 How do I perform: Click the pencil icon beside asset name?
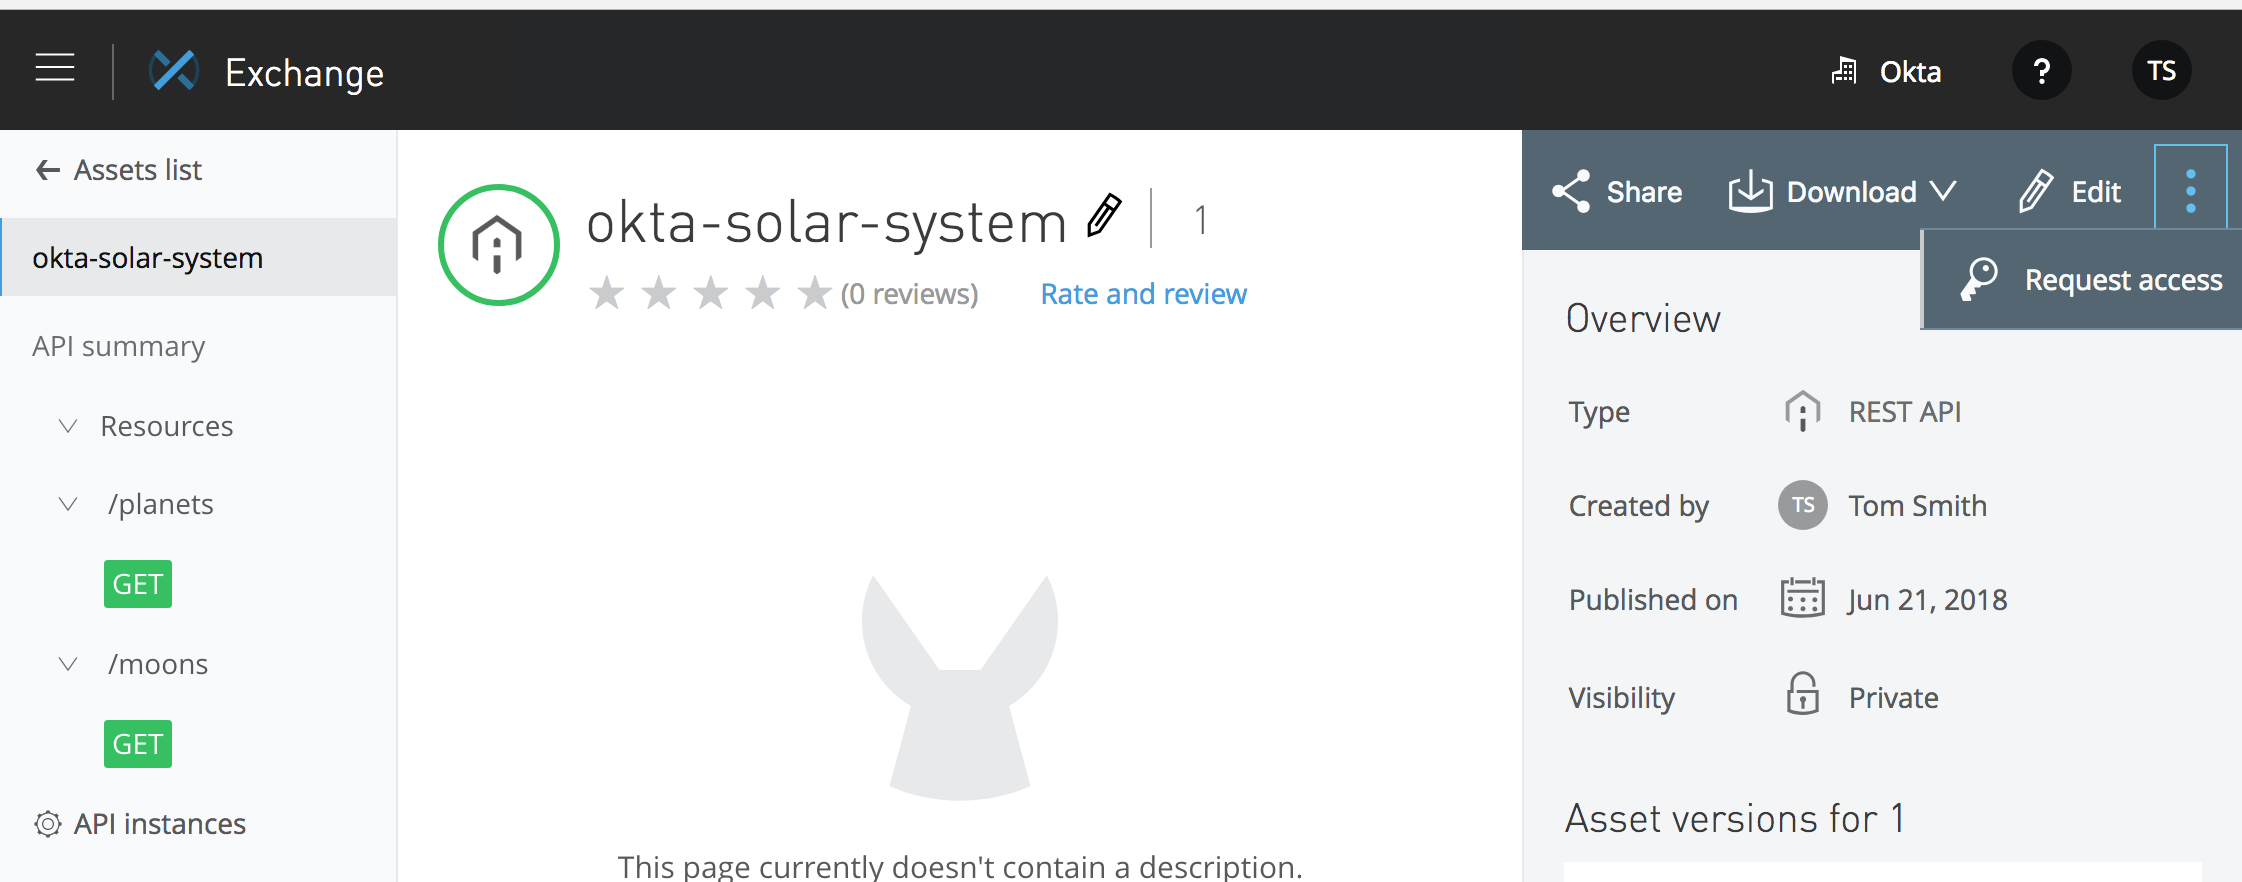(1104, 216)
